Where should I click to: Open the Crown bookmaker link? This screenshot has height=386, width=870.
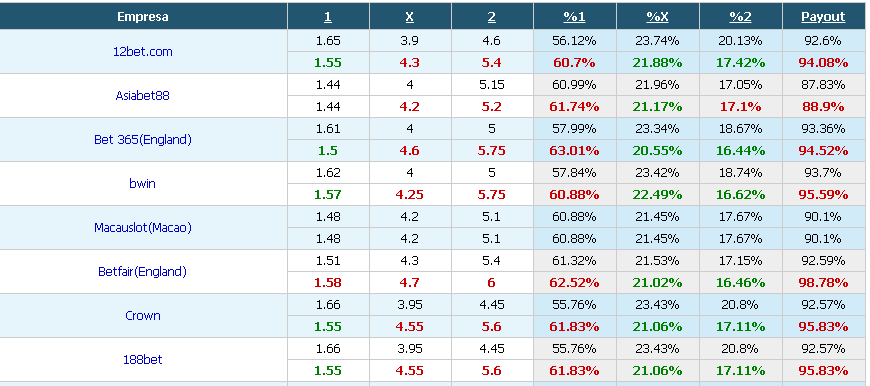(x=143, y=316)
